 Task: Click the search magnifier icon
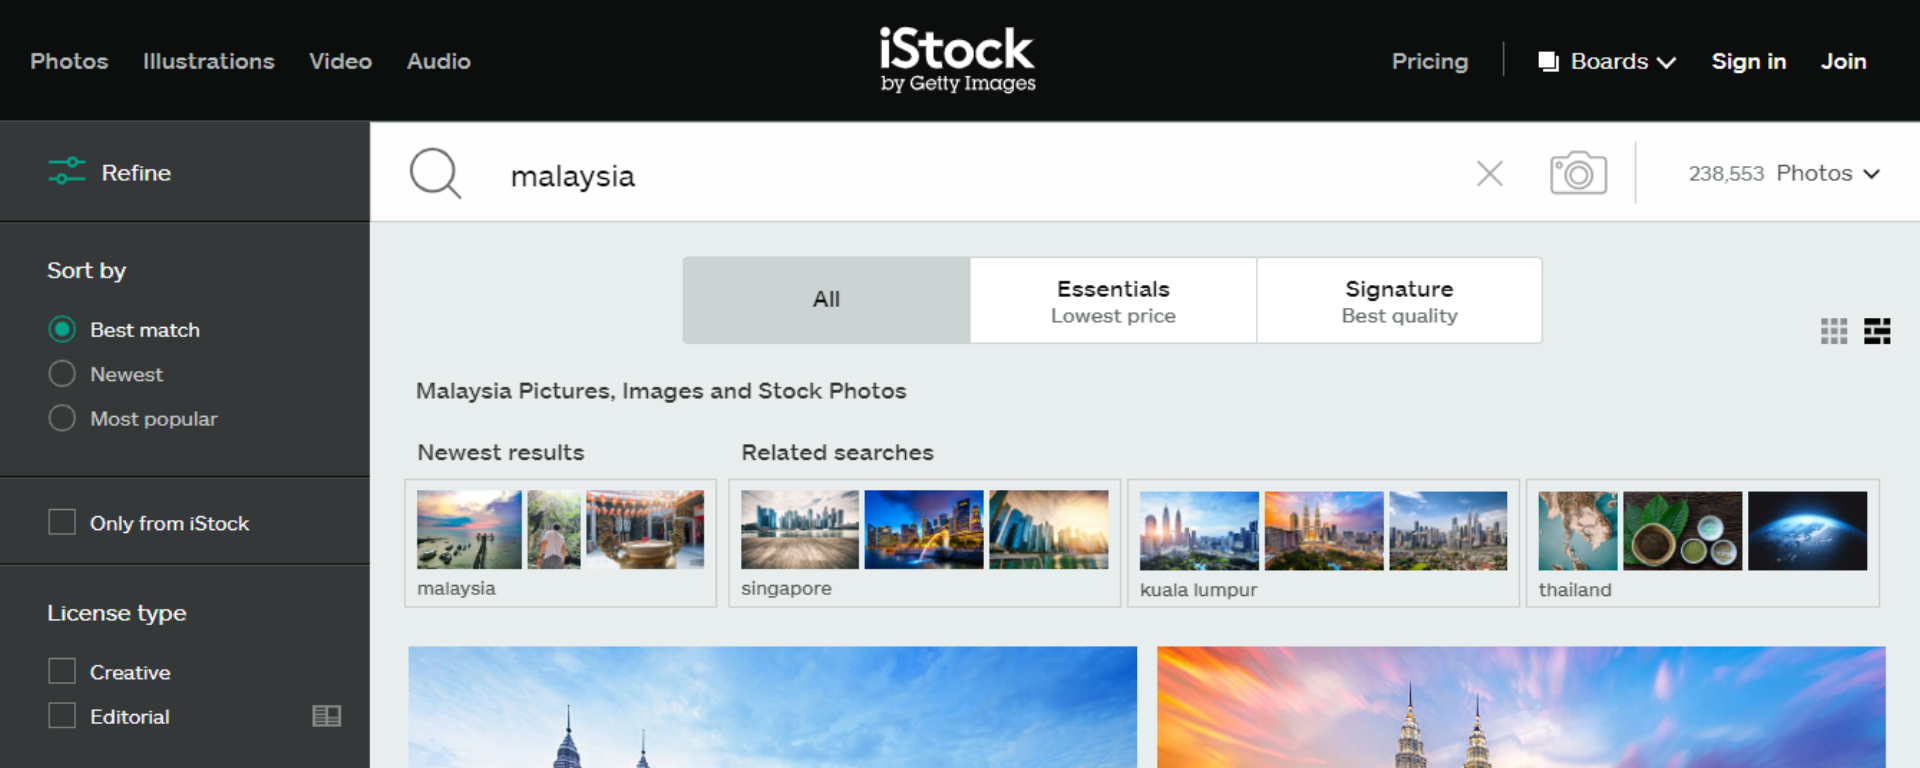point(436,174)
